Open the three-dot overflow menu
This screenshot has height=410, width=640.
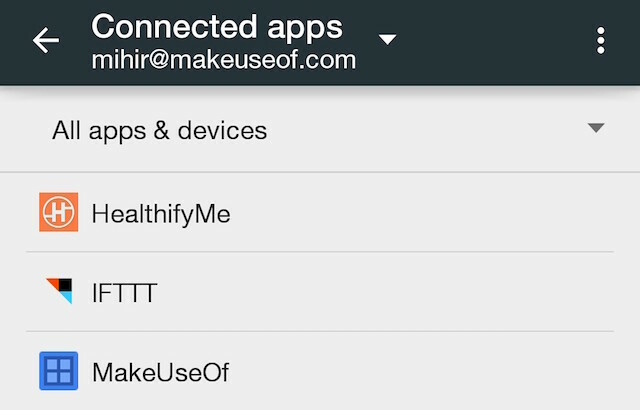[x=600, y=40]
